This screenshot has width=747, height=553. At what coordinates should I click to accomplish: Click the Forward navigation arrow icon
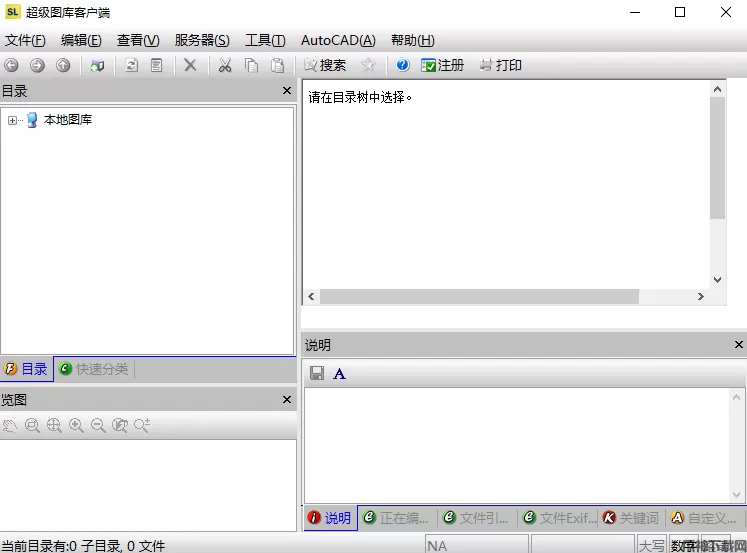(x=37, y=65)
